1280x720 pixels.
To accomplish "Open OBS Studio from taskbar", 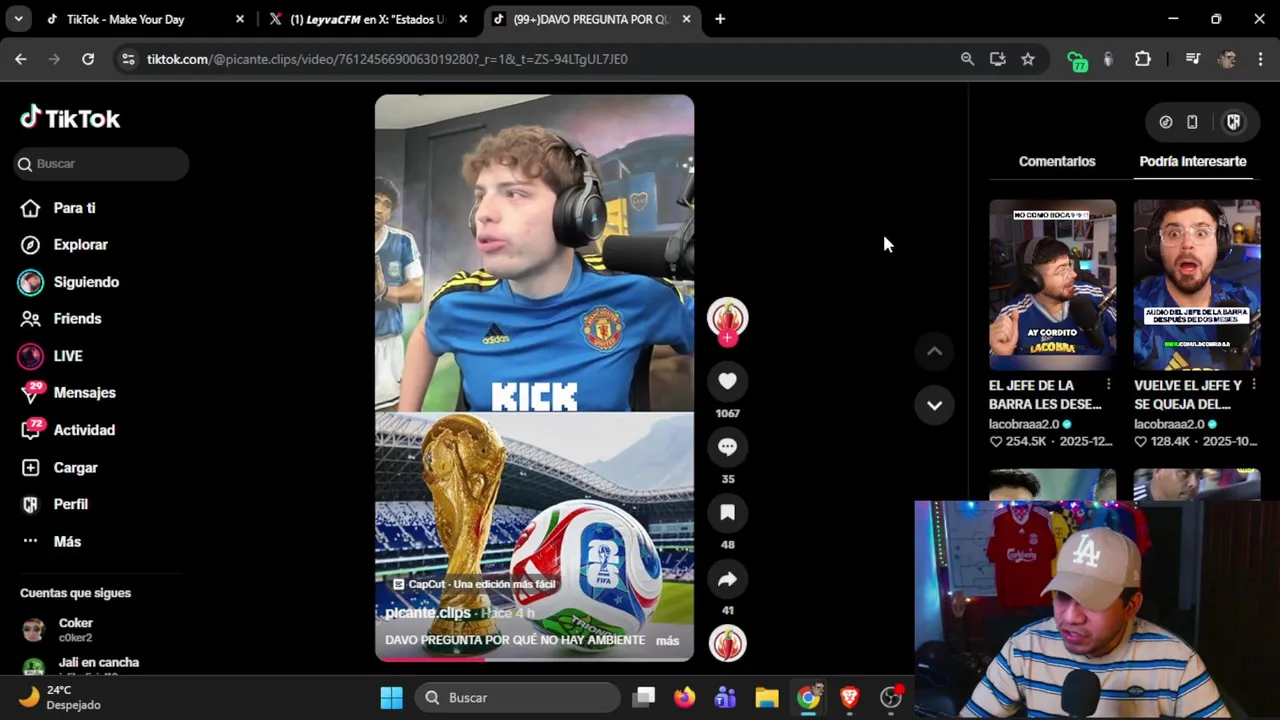I will pyautogui.click(x=890, y=697).
